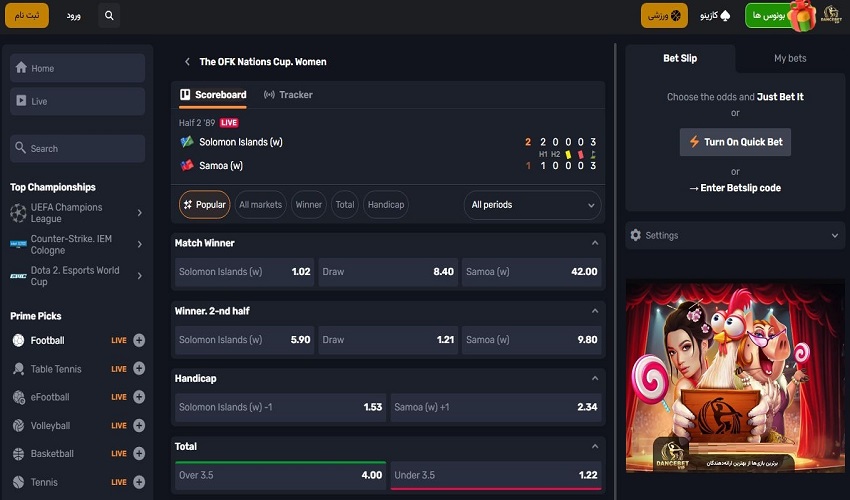The image size is (850, 500).
Task: Click the Volleyball sport icon
Action: [18, 425]
